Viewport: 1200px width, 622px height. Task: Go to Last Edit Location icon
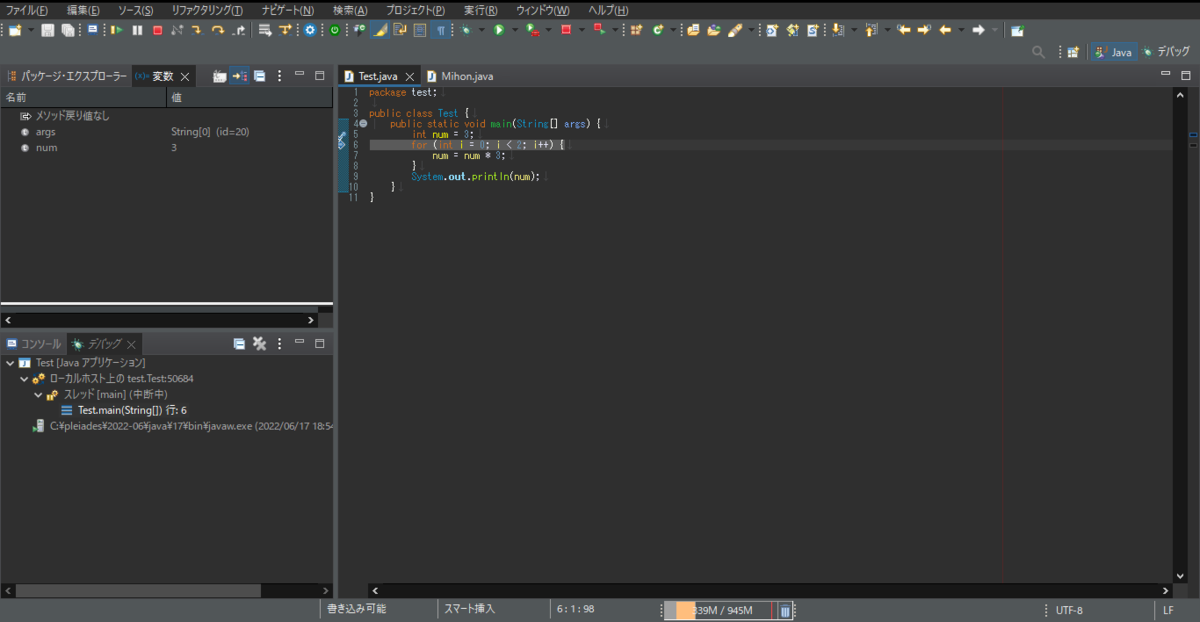pos(903,30)
